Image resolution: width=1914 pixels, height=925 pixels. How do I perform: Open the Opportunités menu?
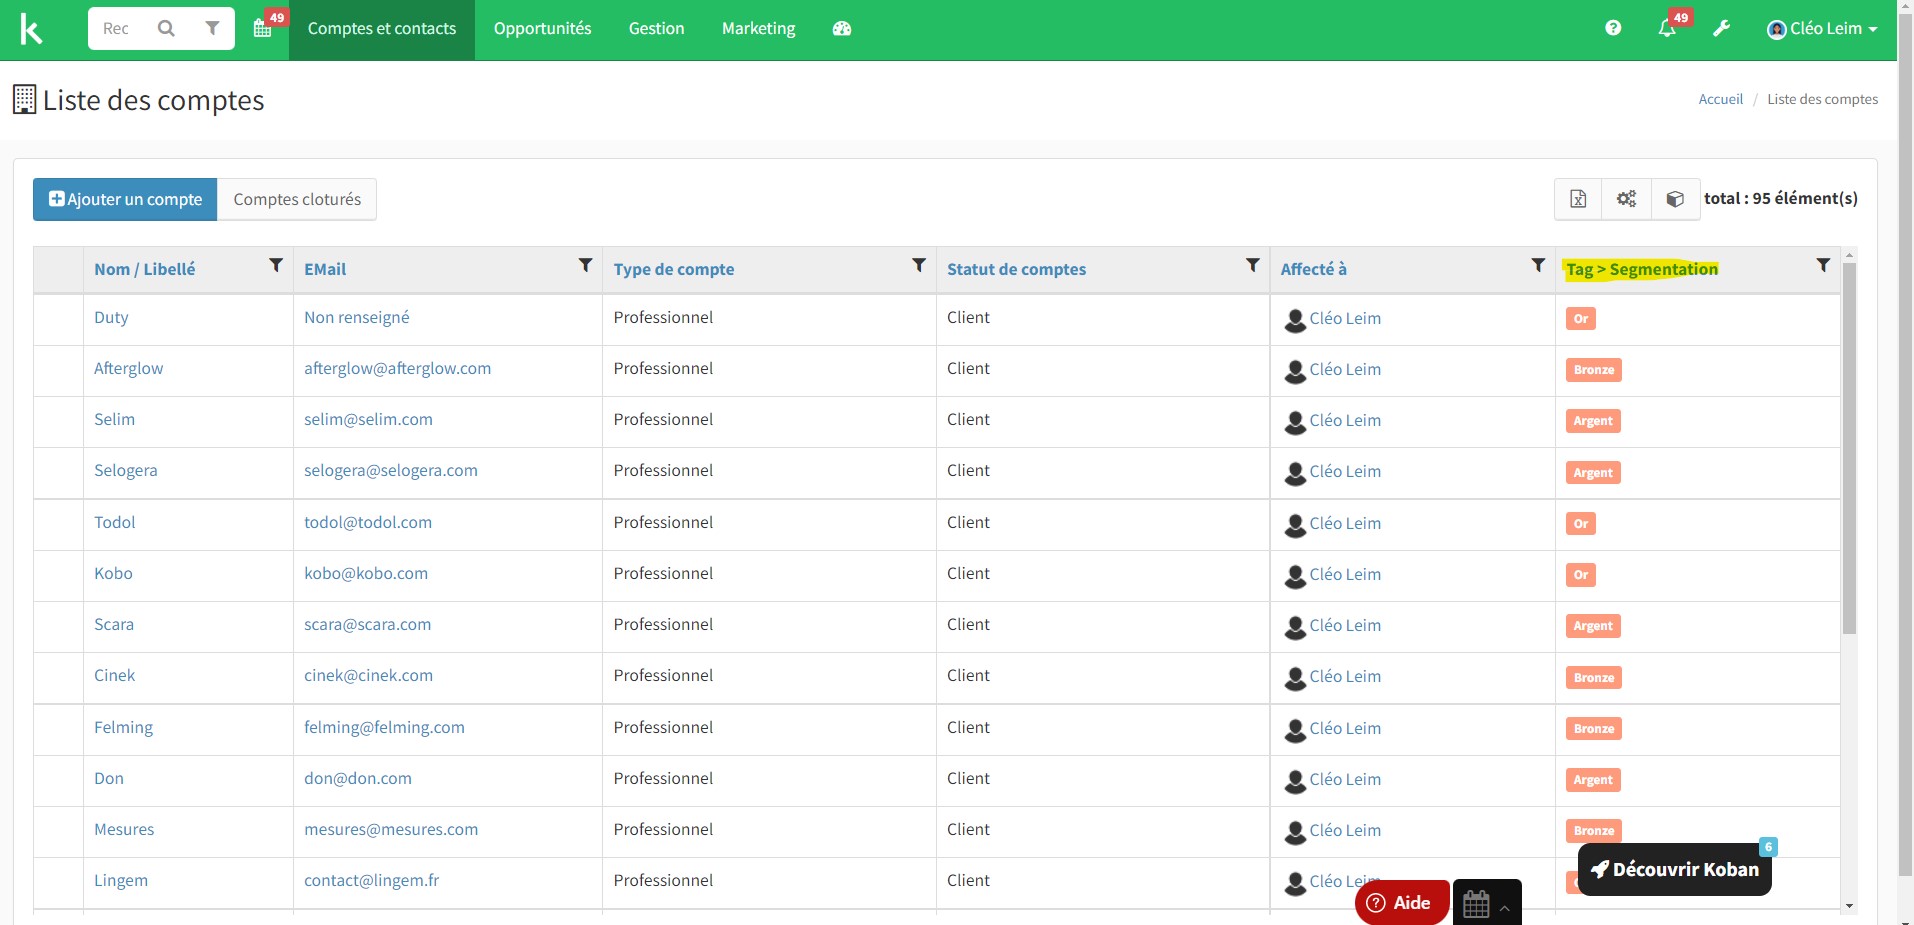[x=542, y=29]
